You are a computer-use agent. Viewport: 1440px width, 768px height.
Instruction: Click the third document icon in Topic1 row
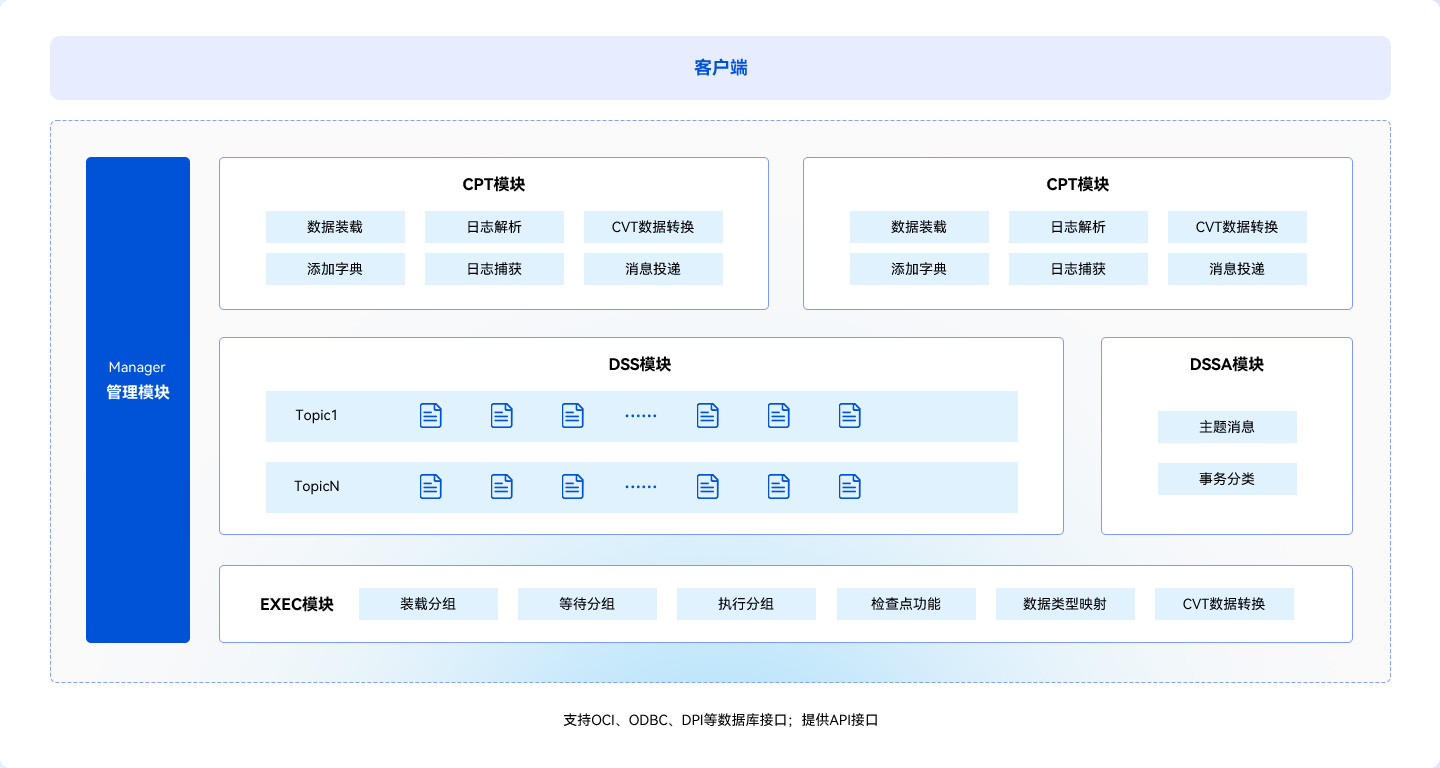click(572, 415)
